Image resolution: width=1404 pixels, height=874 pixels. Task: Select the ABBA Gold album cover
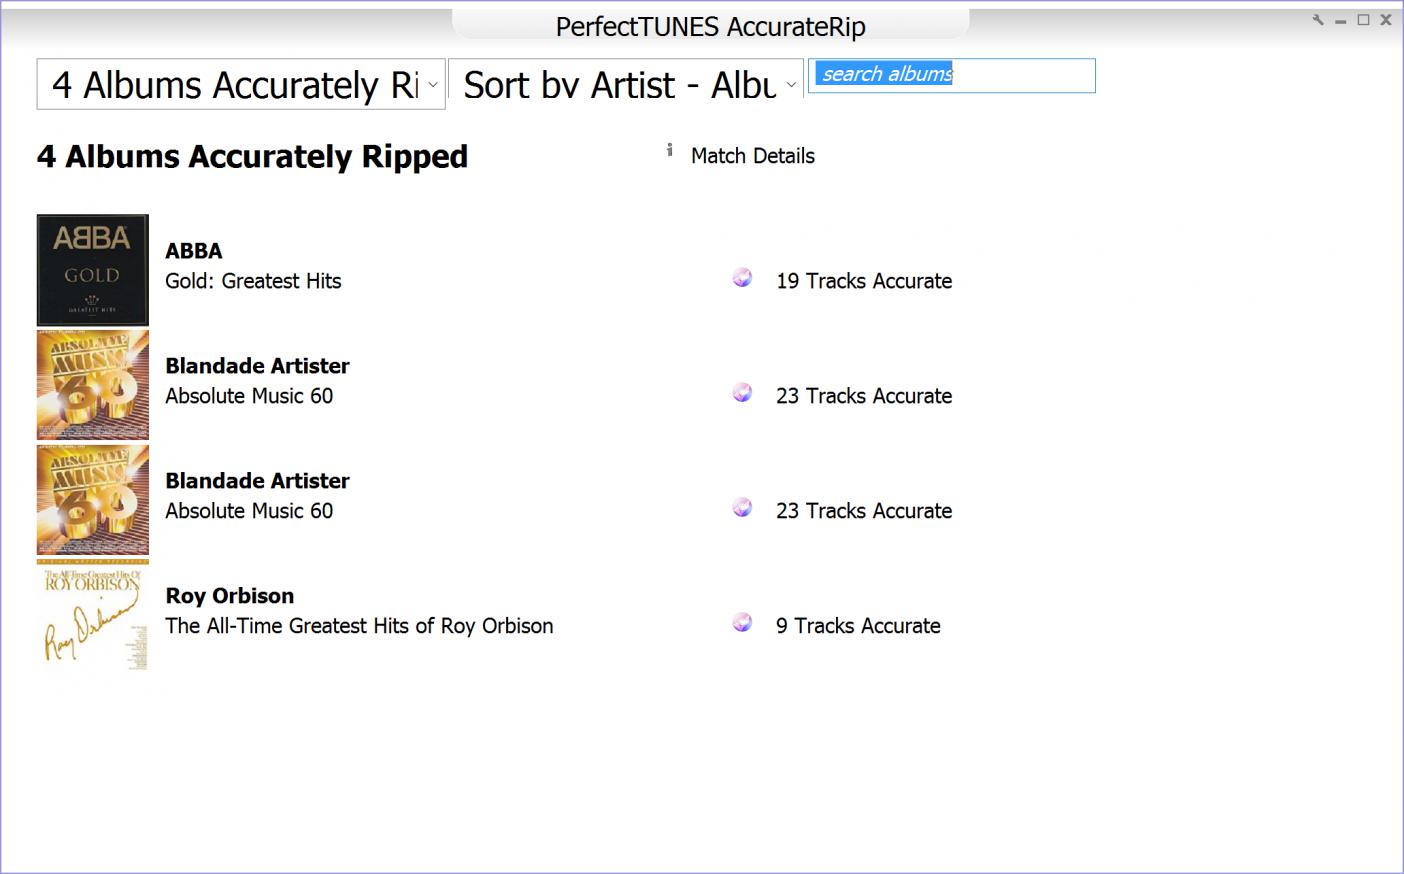point(93,270)
